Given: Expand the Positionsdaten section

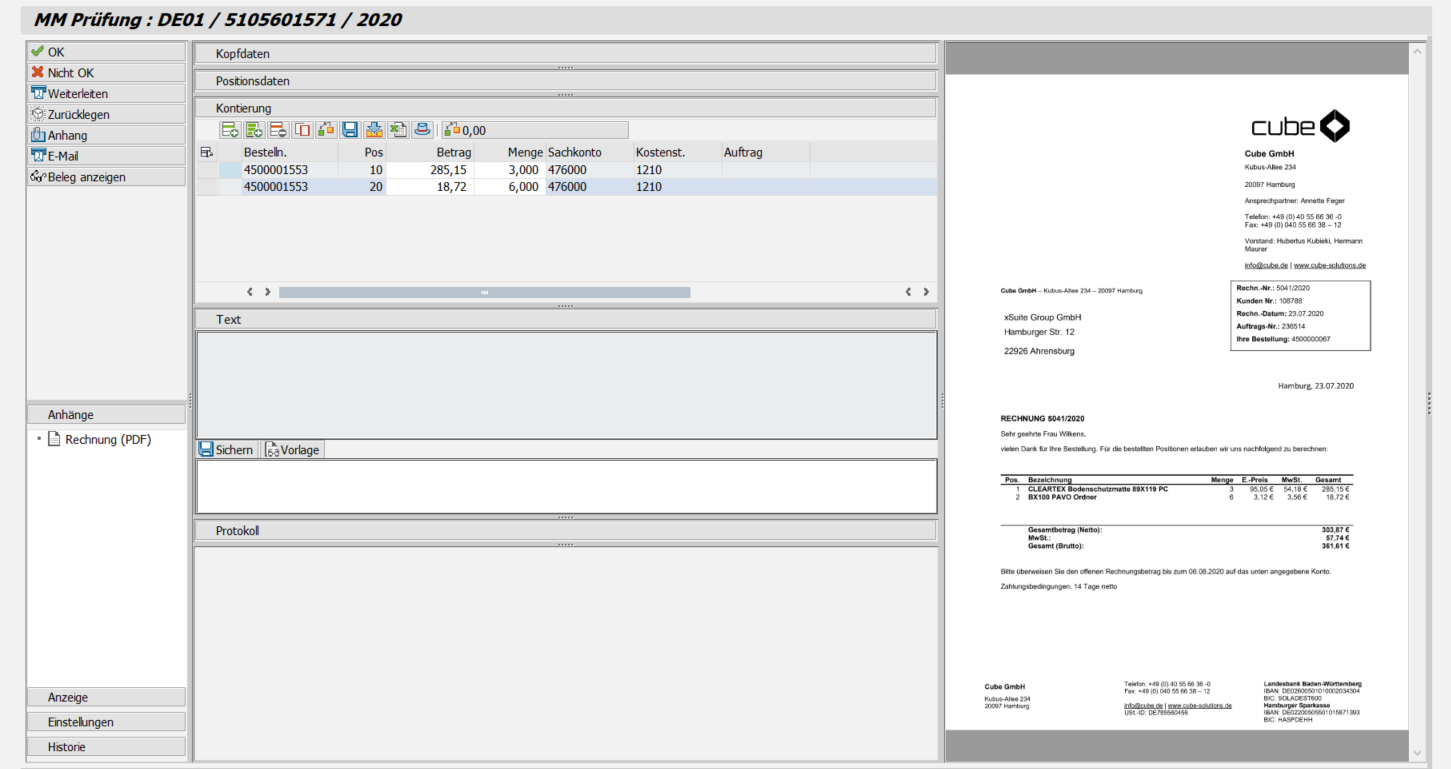Looking at the screenshot, I should pyautogui.click(x=564, y=81).
